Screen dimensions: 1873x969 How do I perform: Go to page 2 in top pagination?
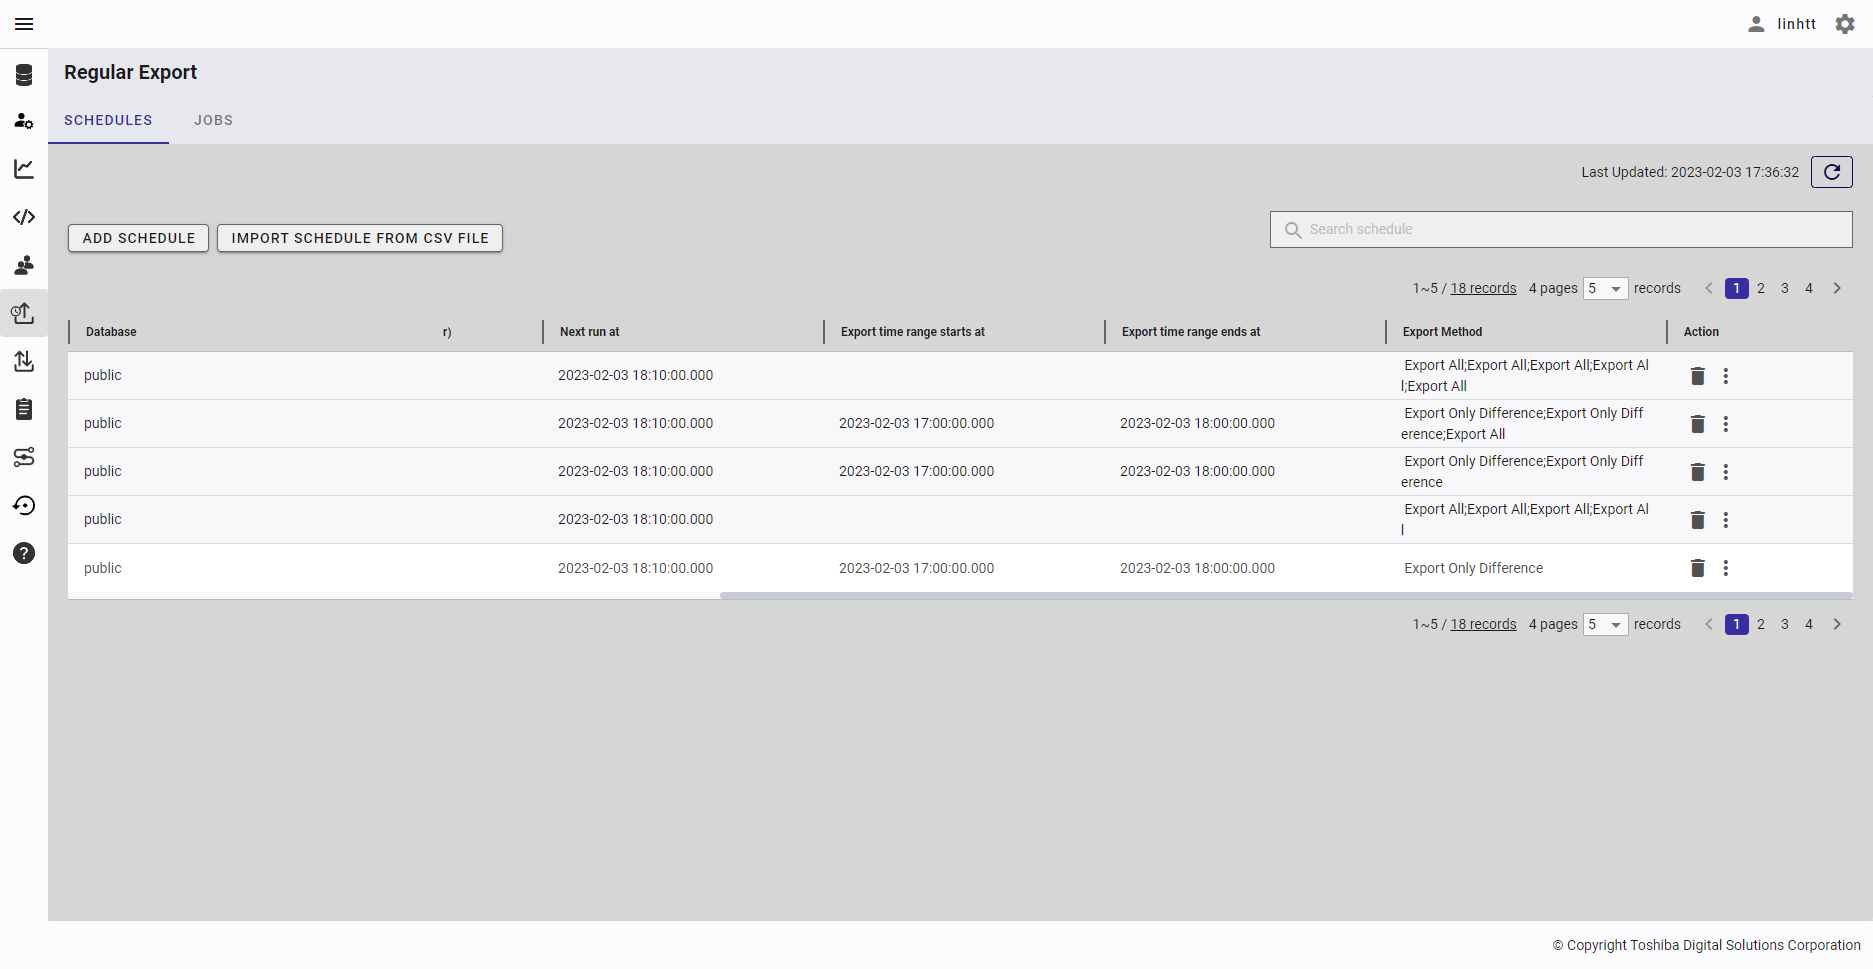[1761, 288]
